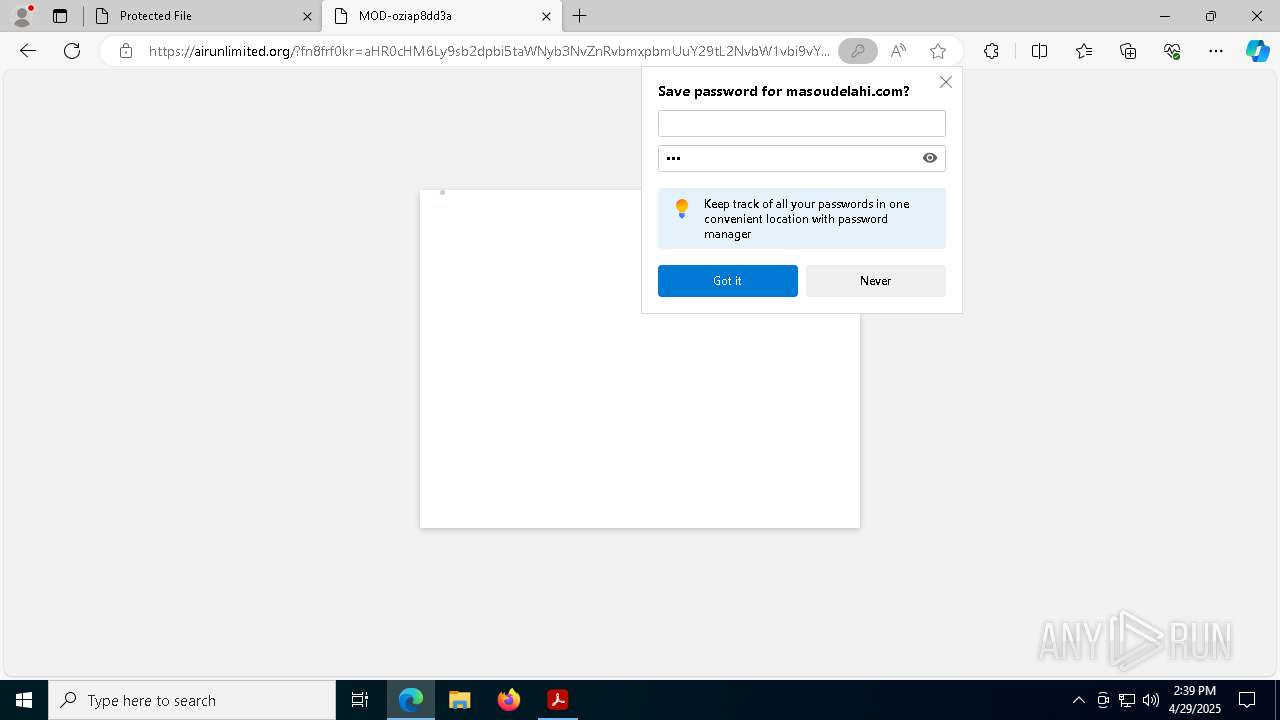
Task: Open a new tab with plus button
Action: (x=580, y=16)
